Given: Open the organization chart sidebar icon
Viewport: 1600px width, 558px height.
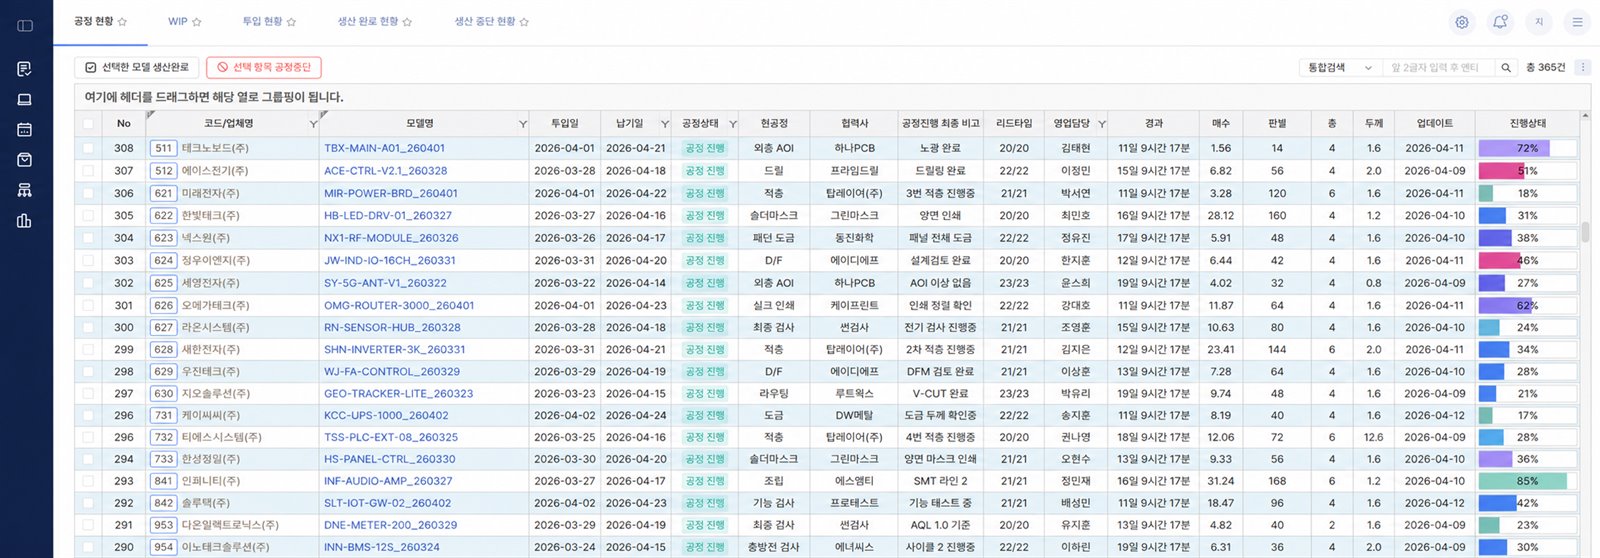Looking at the screenshot, I should click(25, 190).
